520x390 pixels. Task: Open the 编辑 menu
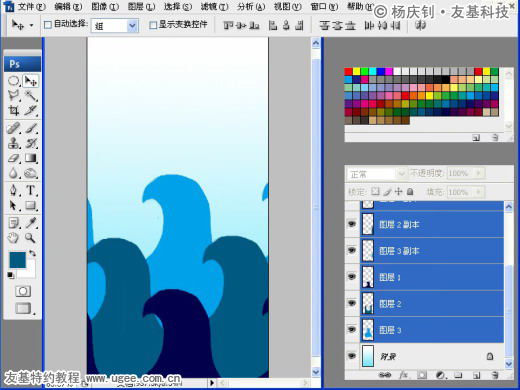click(68, 6)
